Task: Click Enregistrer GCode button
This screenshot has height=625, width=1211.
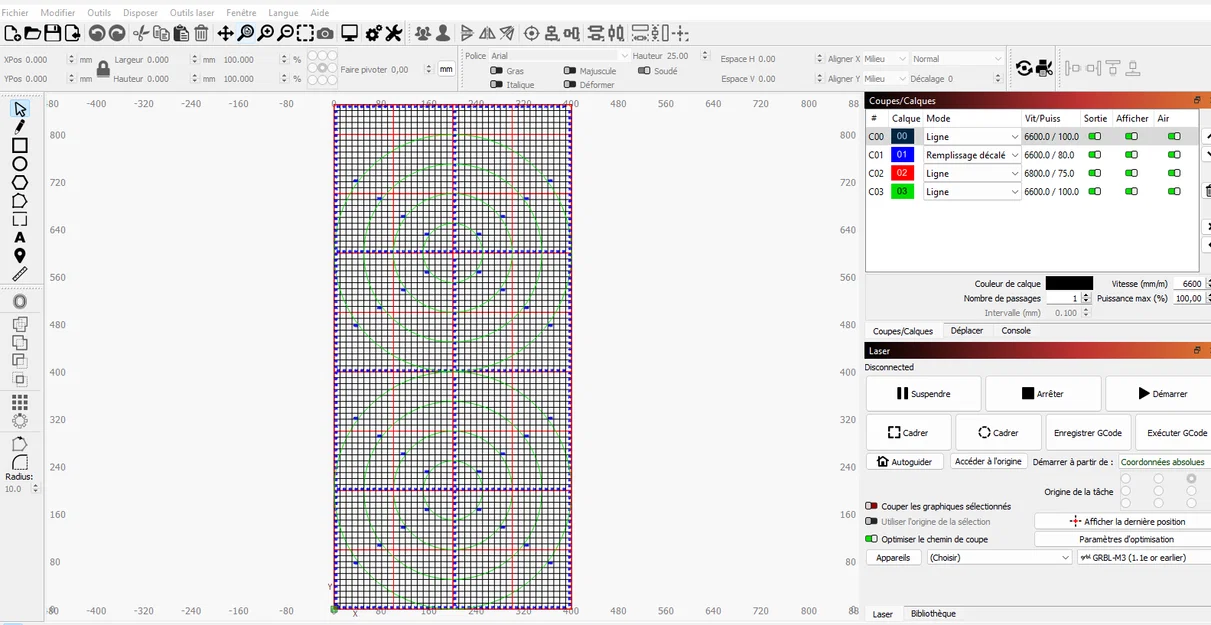Action: click(1088, 433)
